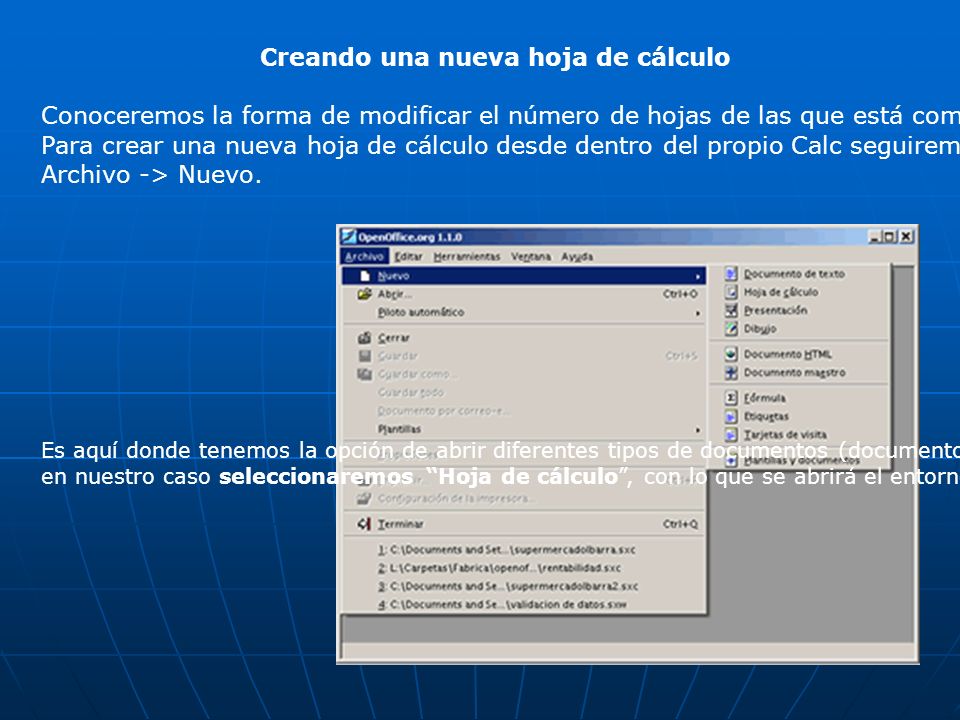Click the Tarjetas de visita icon
The width and height of the screenshot is (960, 720).
click(731, 435)
